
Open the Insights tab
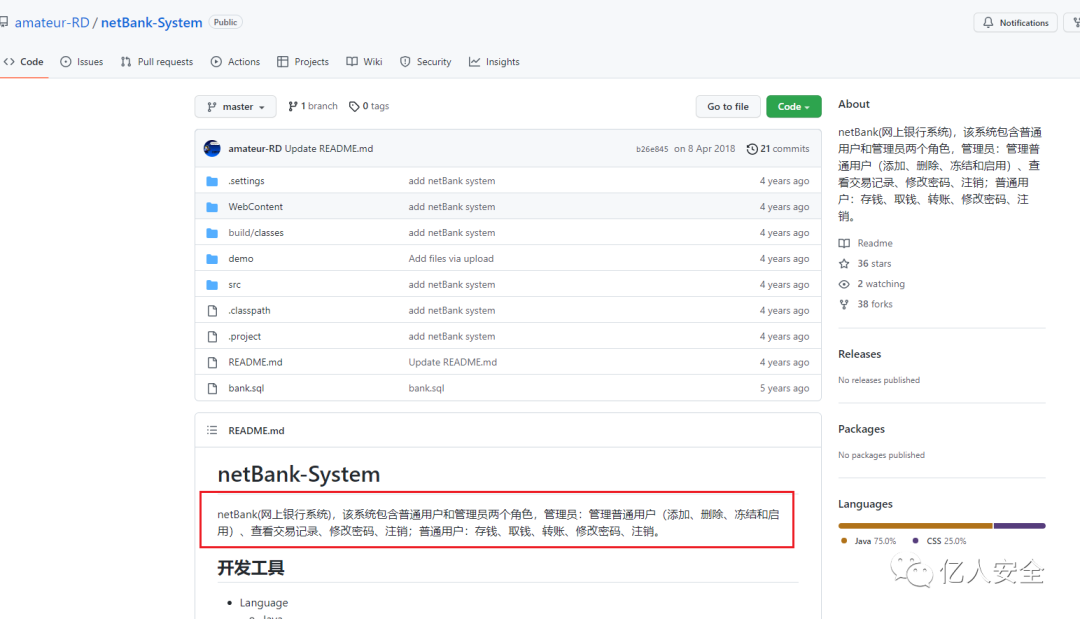tap(495, 62)
